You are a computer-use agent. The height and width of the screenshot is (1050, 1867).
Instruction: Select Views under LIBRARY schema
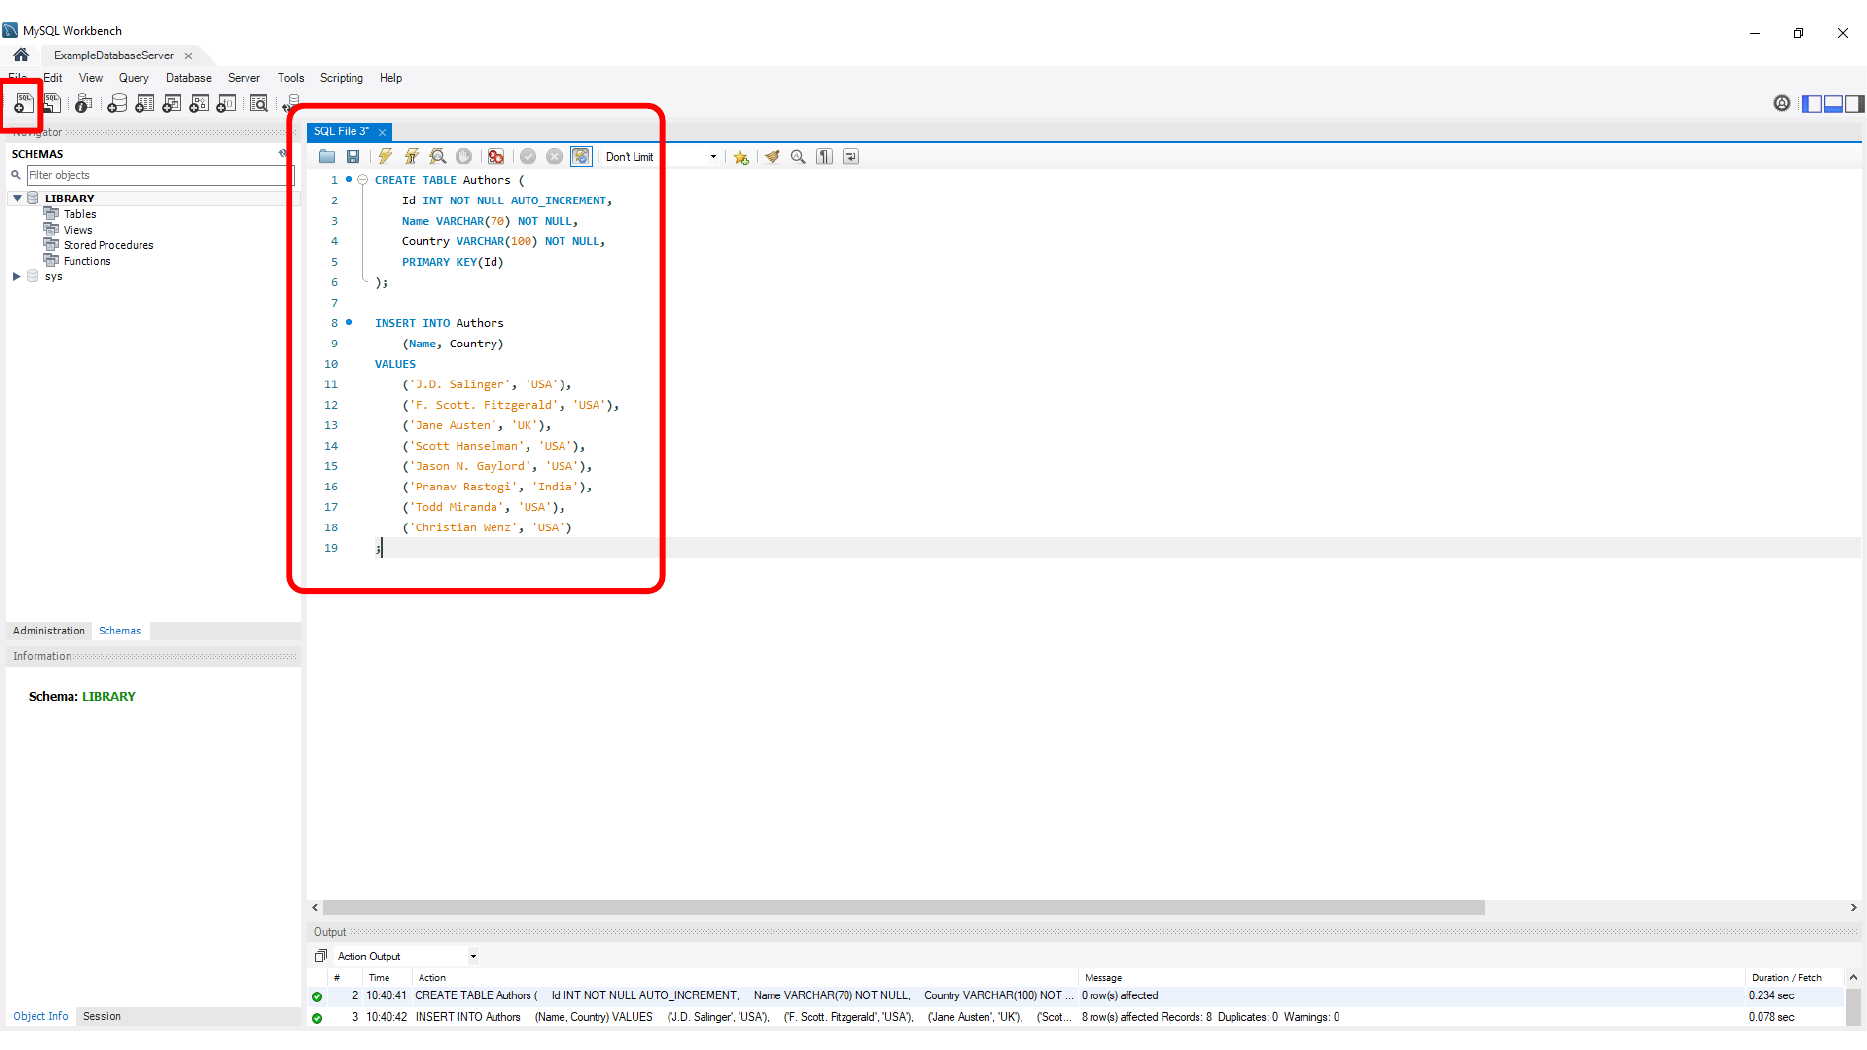78,230
